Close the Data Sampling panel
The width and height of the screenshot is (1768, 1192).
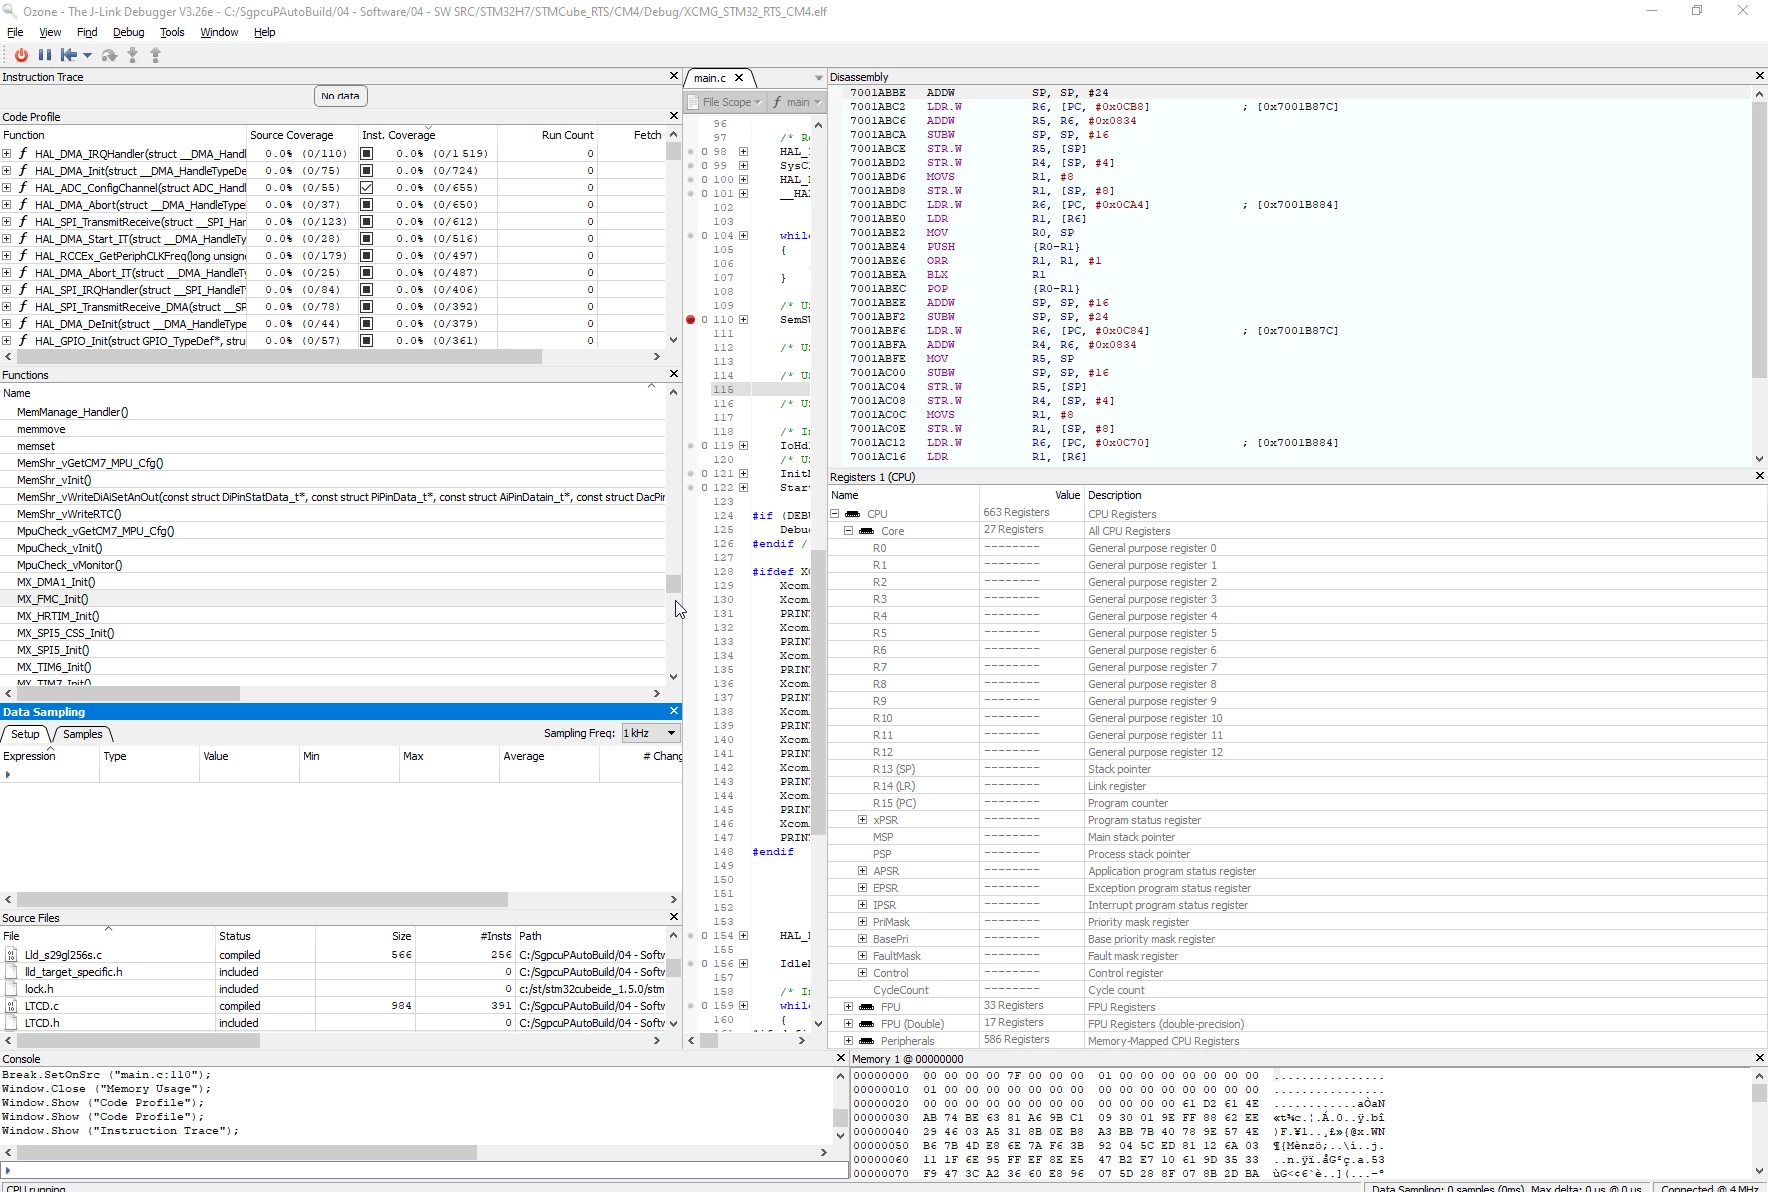click(673, 711)
